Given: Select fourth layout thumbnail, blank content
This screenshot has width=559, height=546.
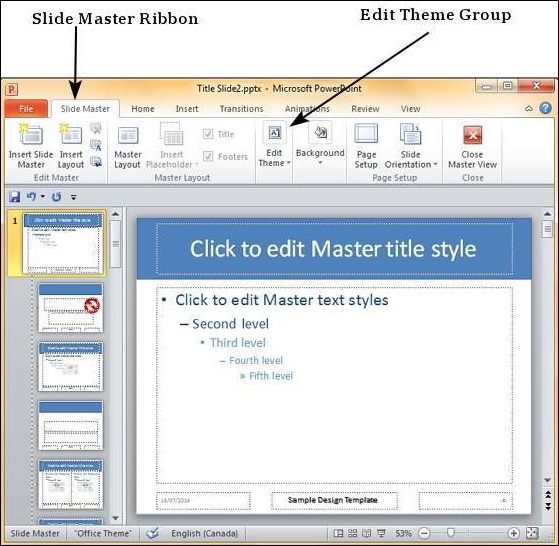Looking at the screenshot, I should click(71, 425).
